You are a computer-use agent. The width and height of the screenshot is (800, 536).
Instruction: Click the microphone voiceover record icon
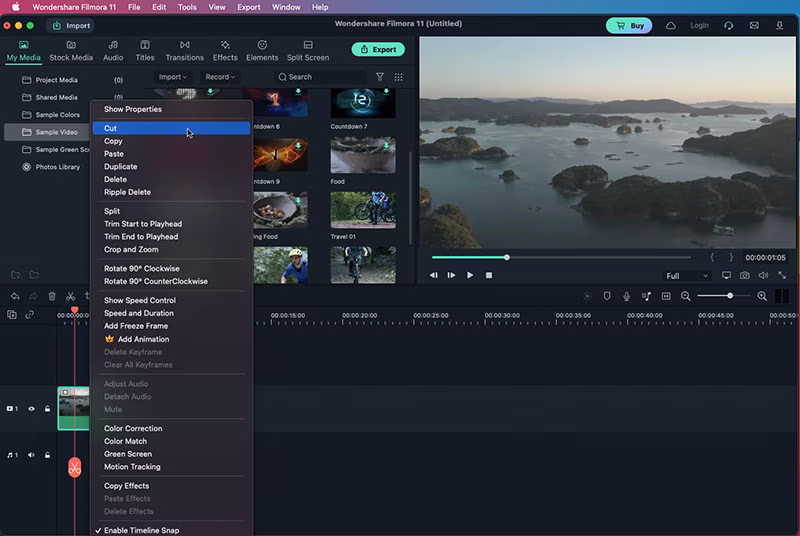(x=626, y=296)
